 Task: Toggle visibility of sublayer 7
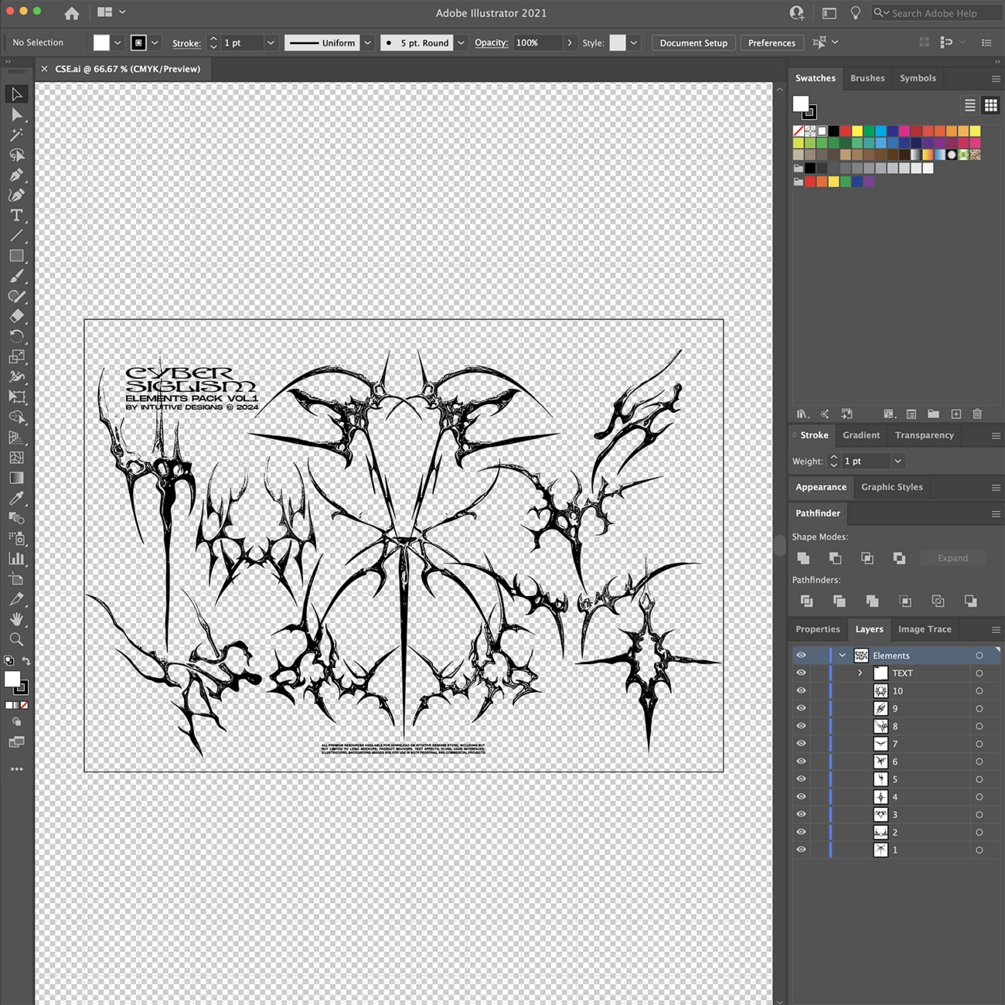pyautogui.click(x=801, y=743)
